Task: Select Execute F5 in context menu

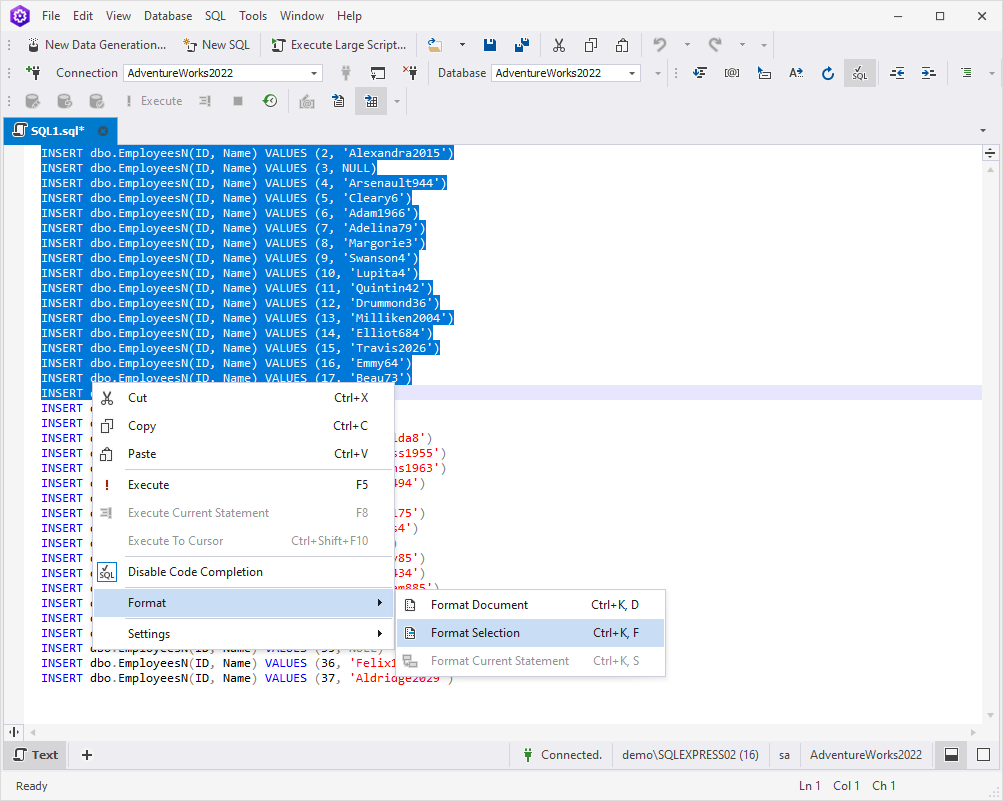Action: point(243,485)
